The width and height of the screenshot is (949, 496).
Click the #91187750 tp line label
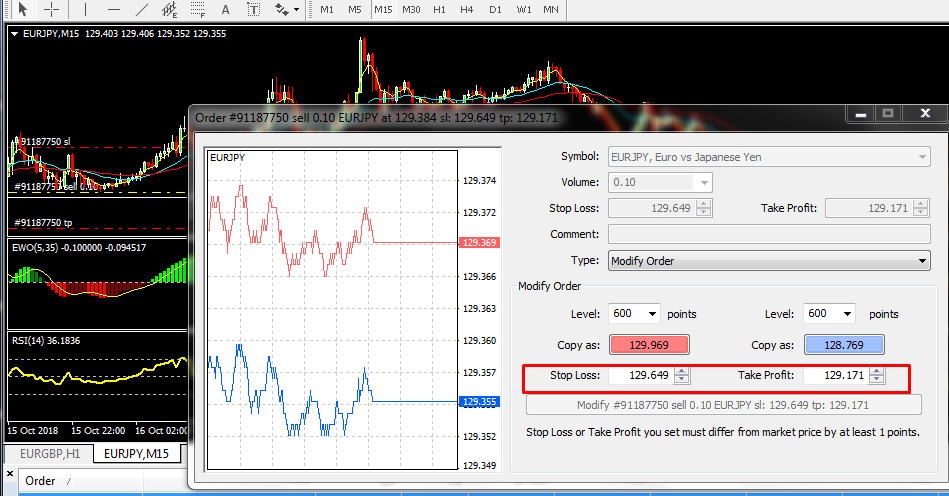pyautogui.click(x=43, y=223)
